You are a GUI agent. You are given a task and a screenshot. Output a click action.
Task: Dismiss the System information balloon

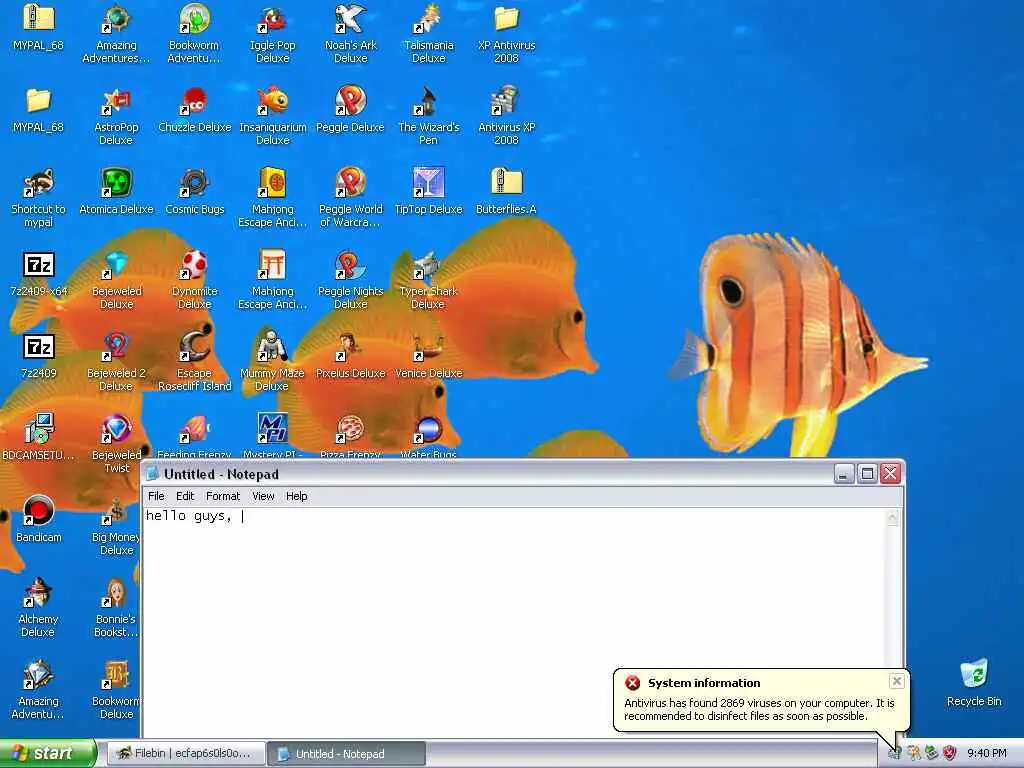pos(897,681)
